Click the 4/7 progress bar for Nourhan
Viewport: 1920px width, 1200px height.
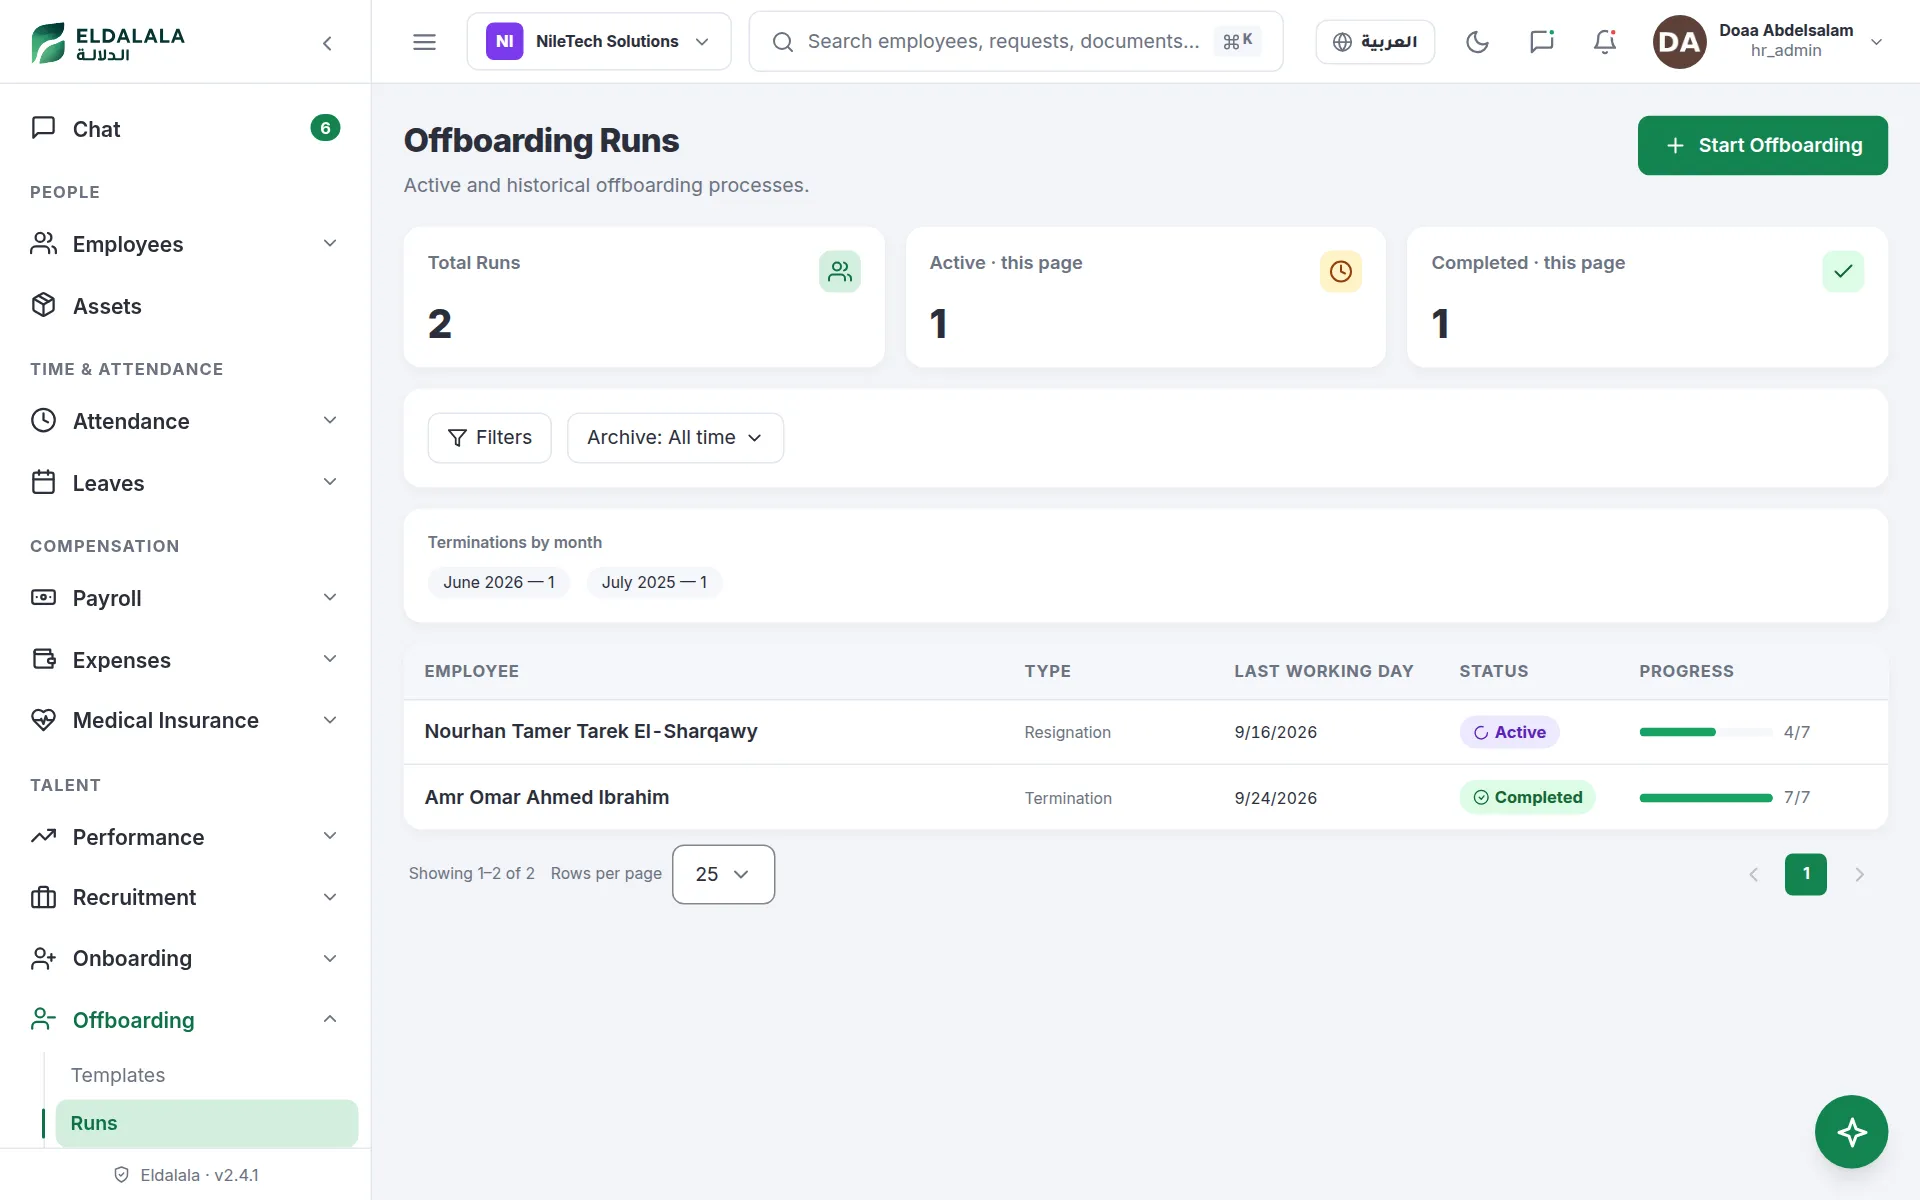coord(1706,732)
